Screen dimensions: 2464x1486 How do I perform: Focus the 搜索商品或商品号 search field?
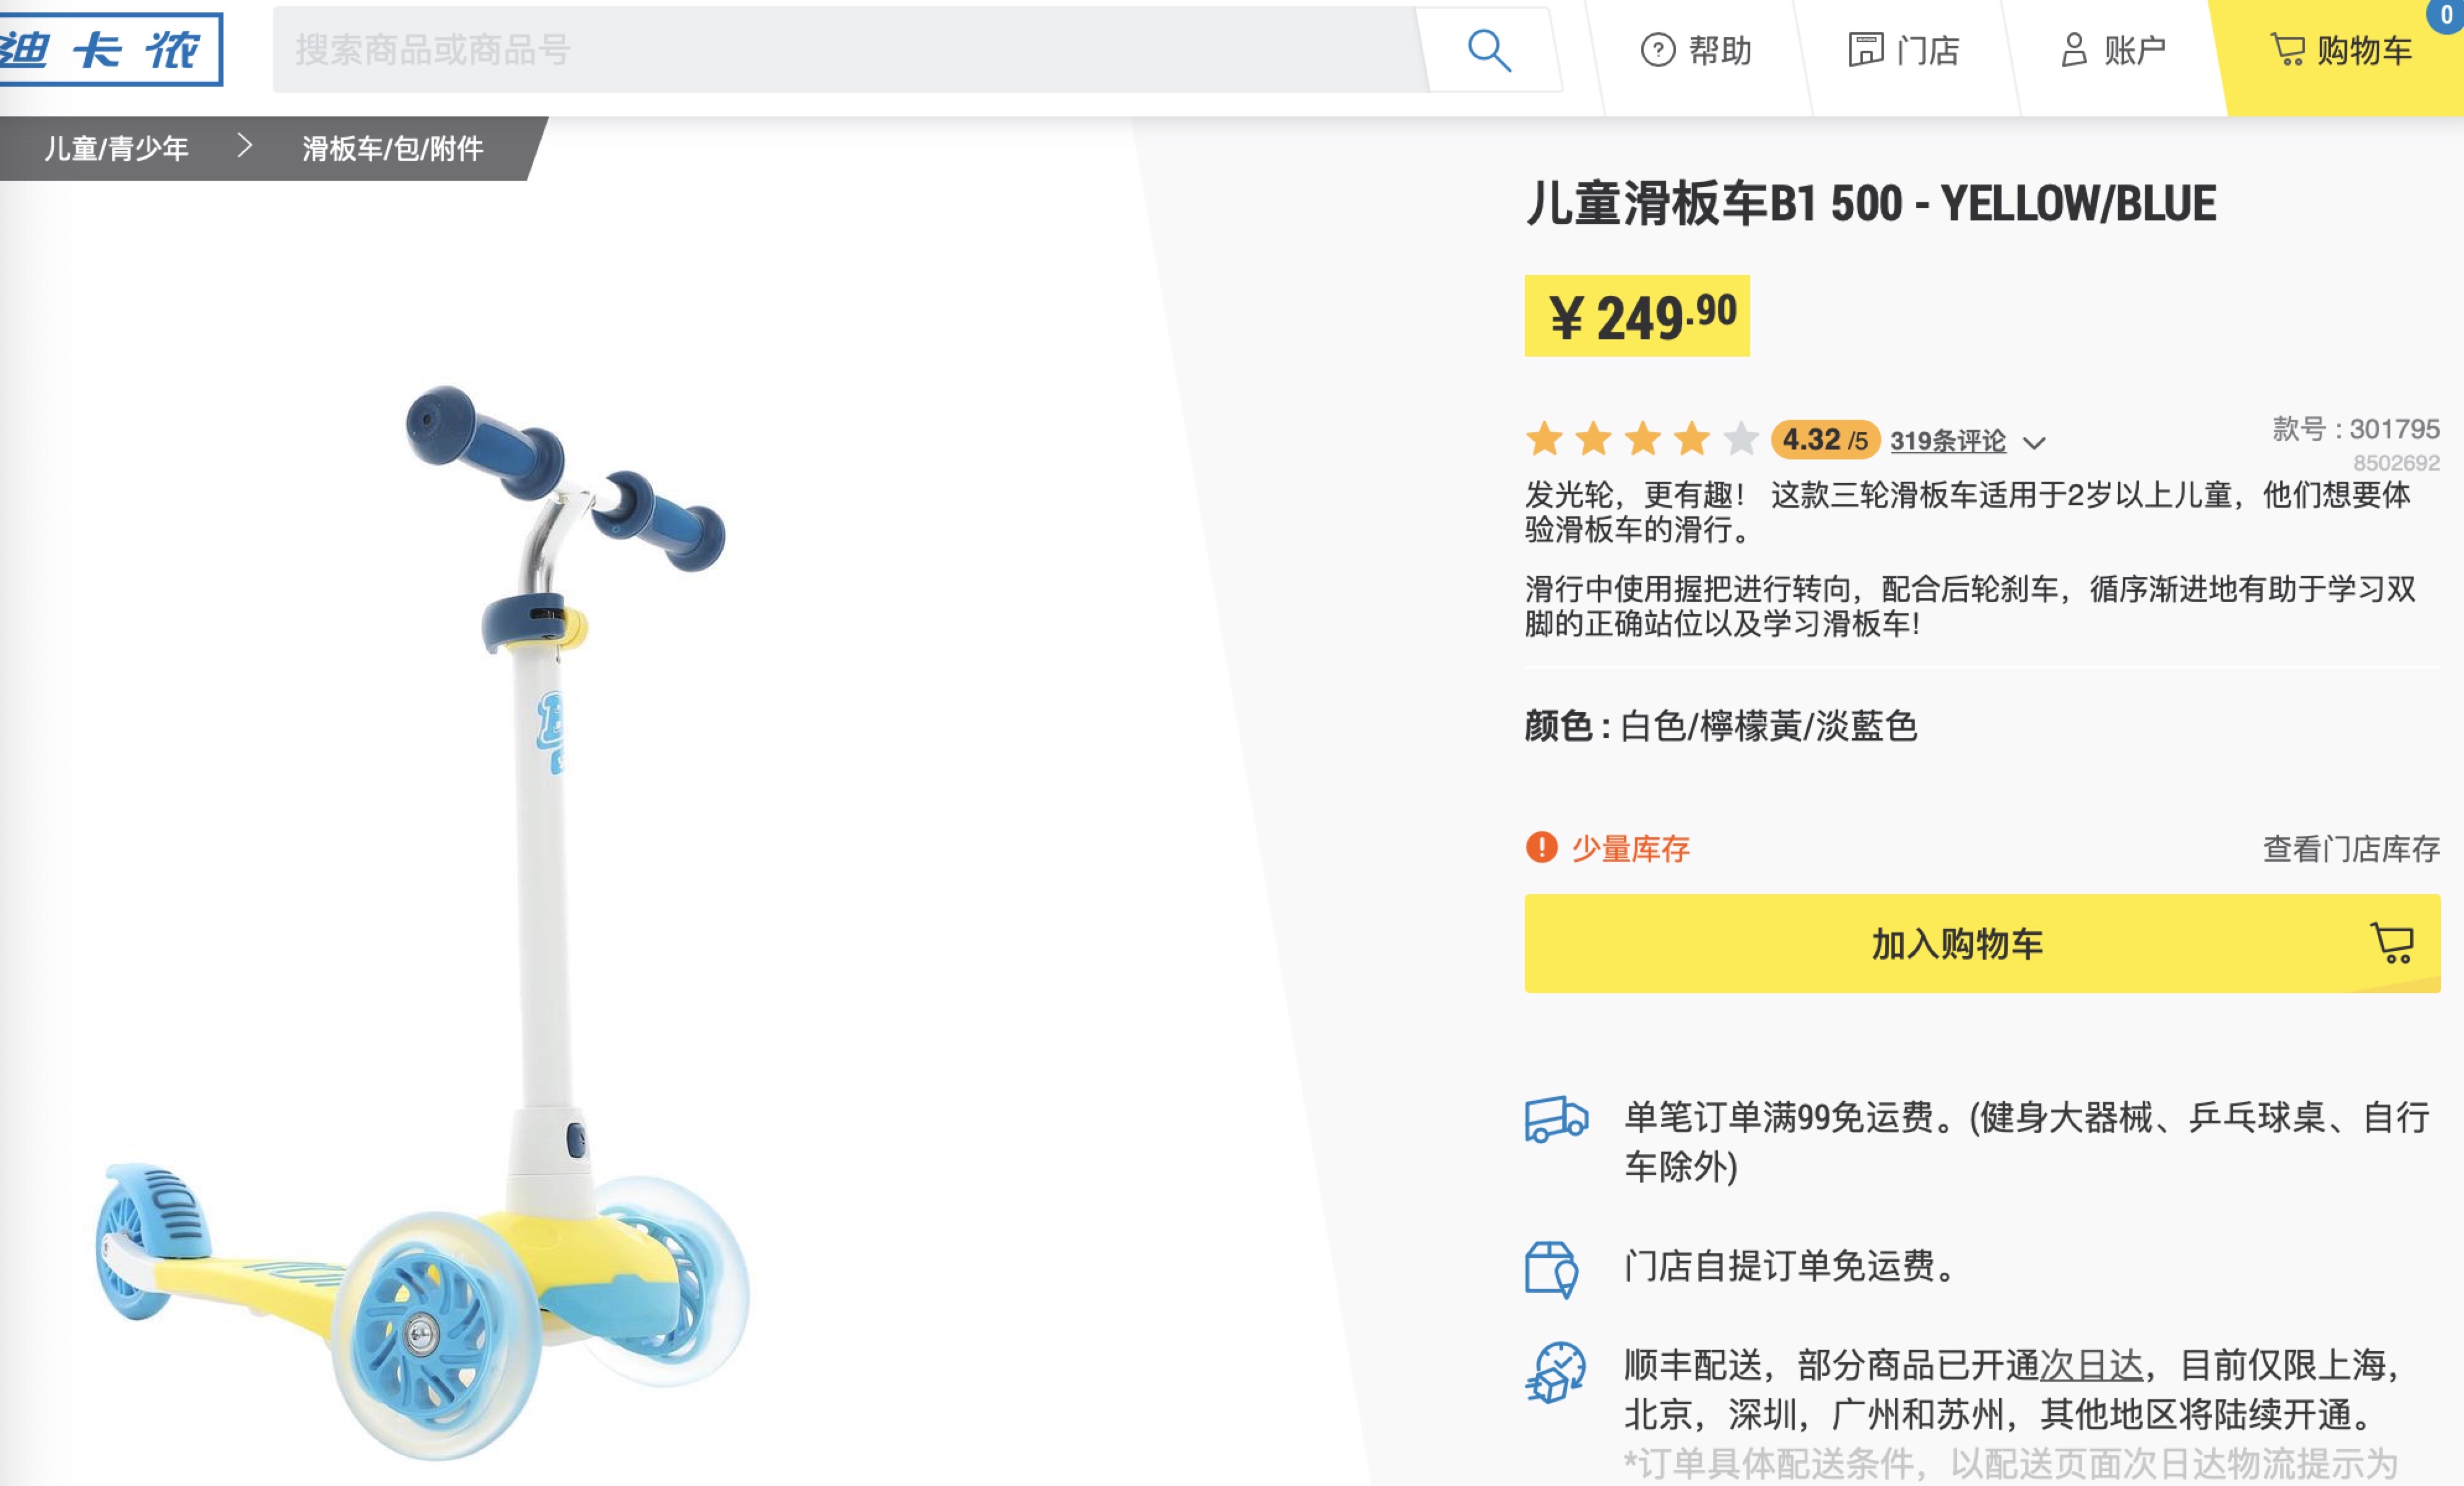(850, 50)
